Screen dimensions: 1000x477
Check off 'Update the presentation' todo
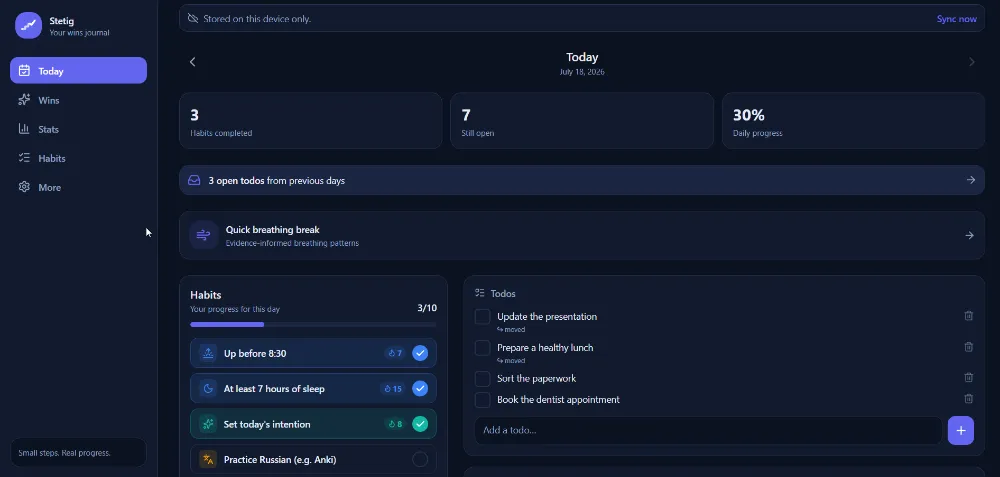482,316
